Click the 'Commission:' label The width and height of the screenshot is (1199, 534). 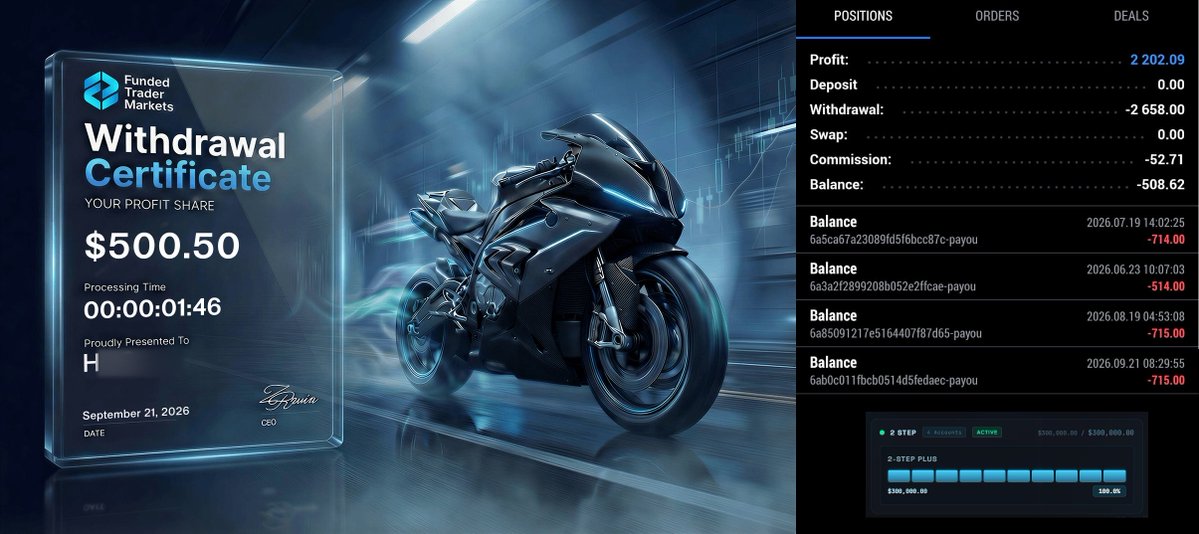[x=850, y=160]
